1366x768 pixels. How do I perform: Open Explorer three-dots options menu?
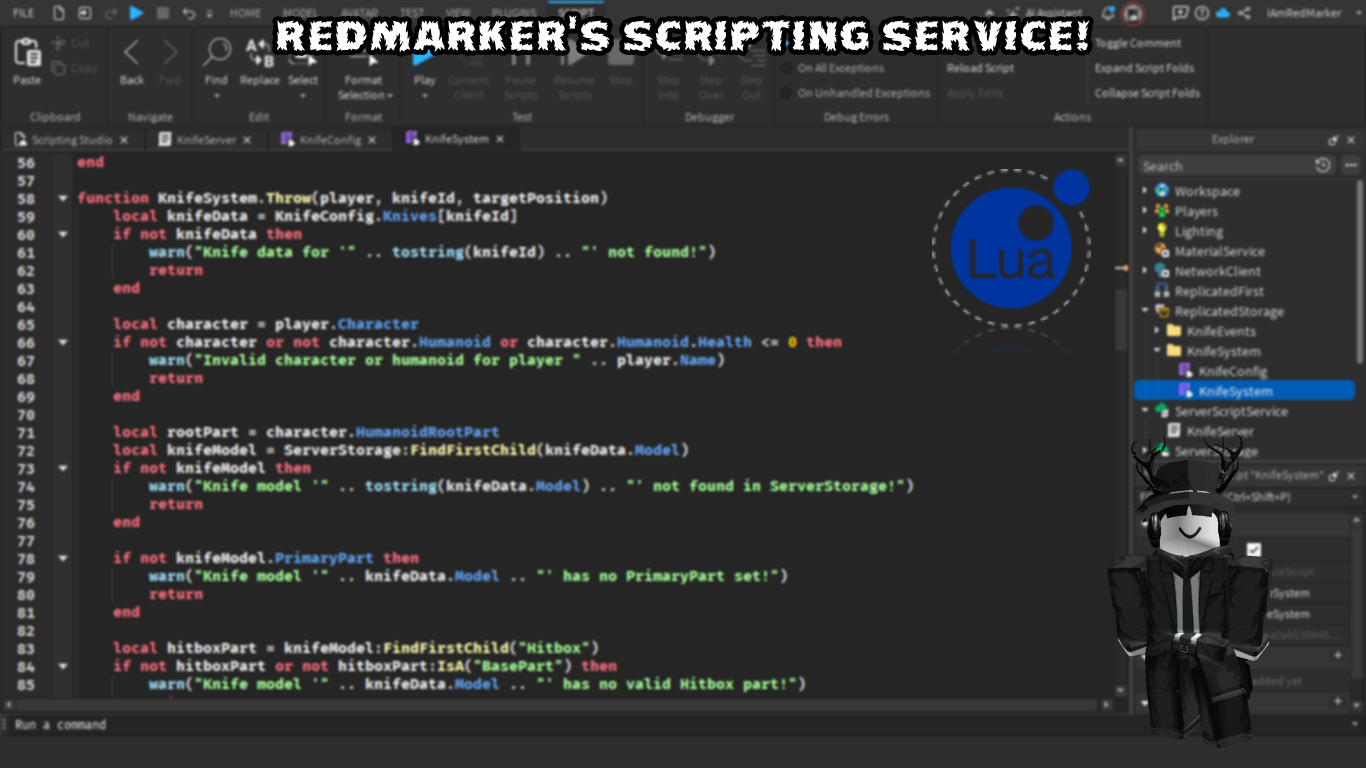click(1351, 165)
